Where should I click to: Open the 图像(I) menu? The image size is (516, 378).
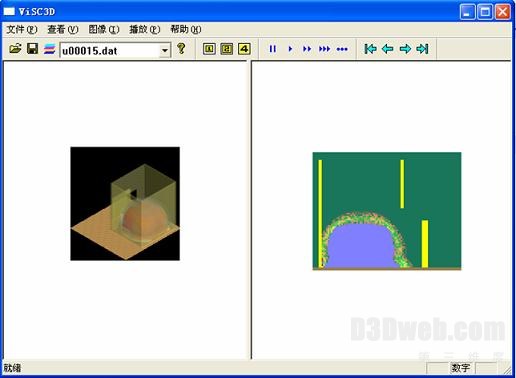[104, 30]
